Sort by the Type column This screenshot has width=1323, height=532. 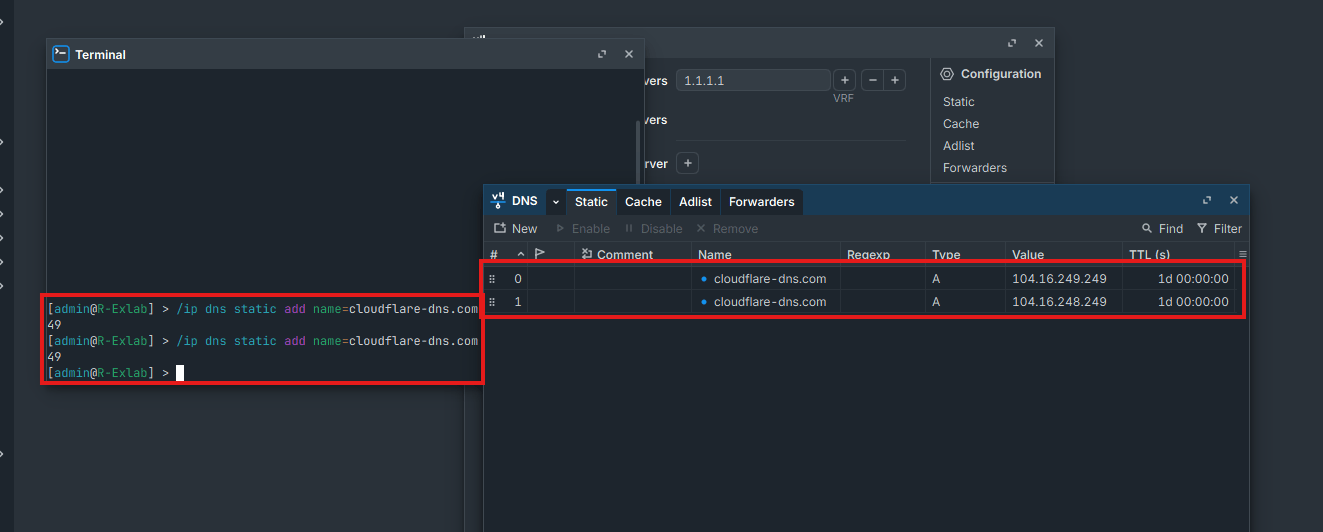pos(946,255)
